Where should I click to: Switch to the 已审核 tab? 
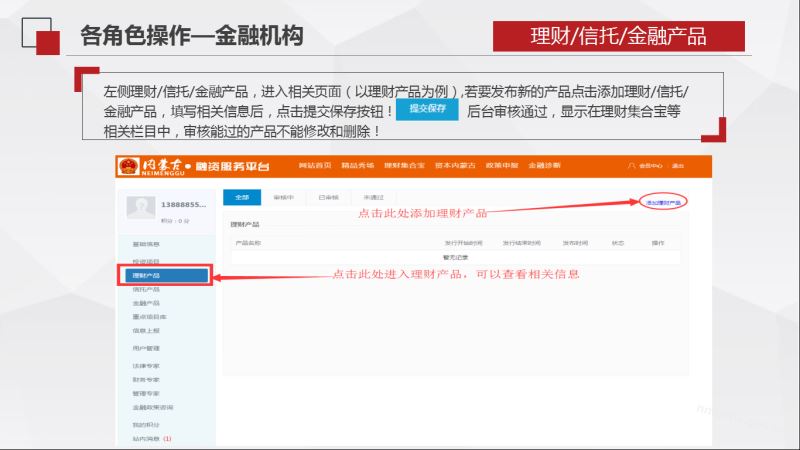(x=327, y=197)
